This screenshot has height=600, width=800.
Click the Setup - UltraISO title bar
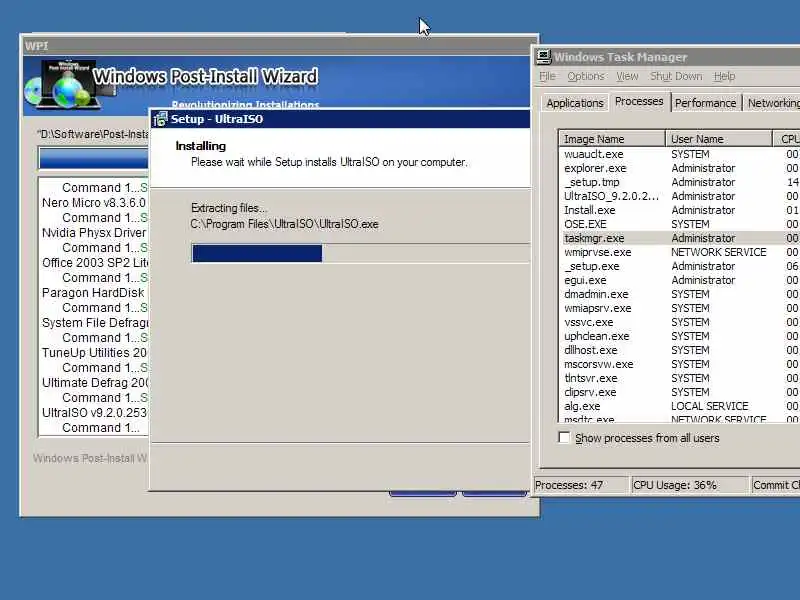click(x=340, y=119)
